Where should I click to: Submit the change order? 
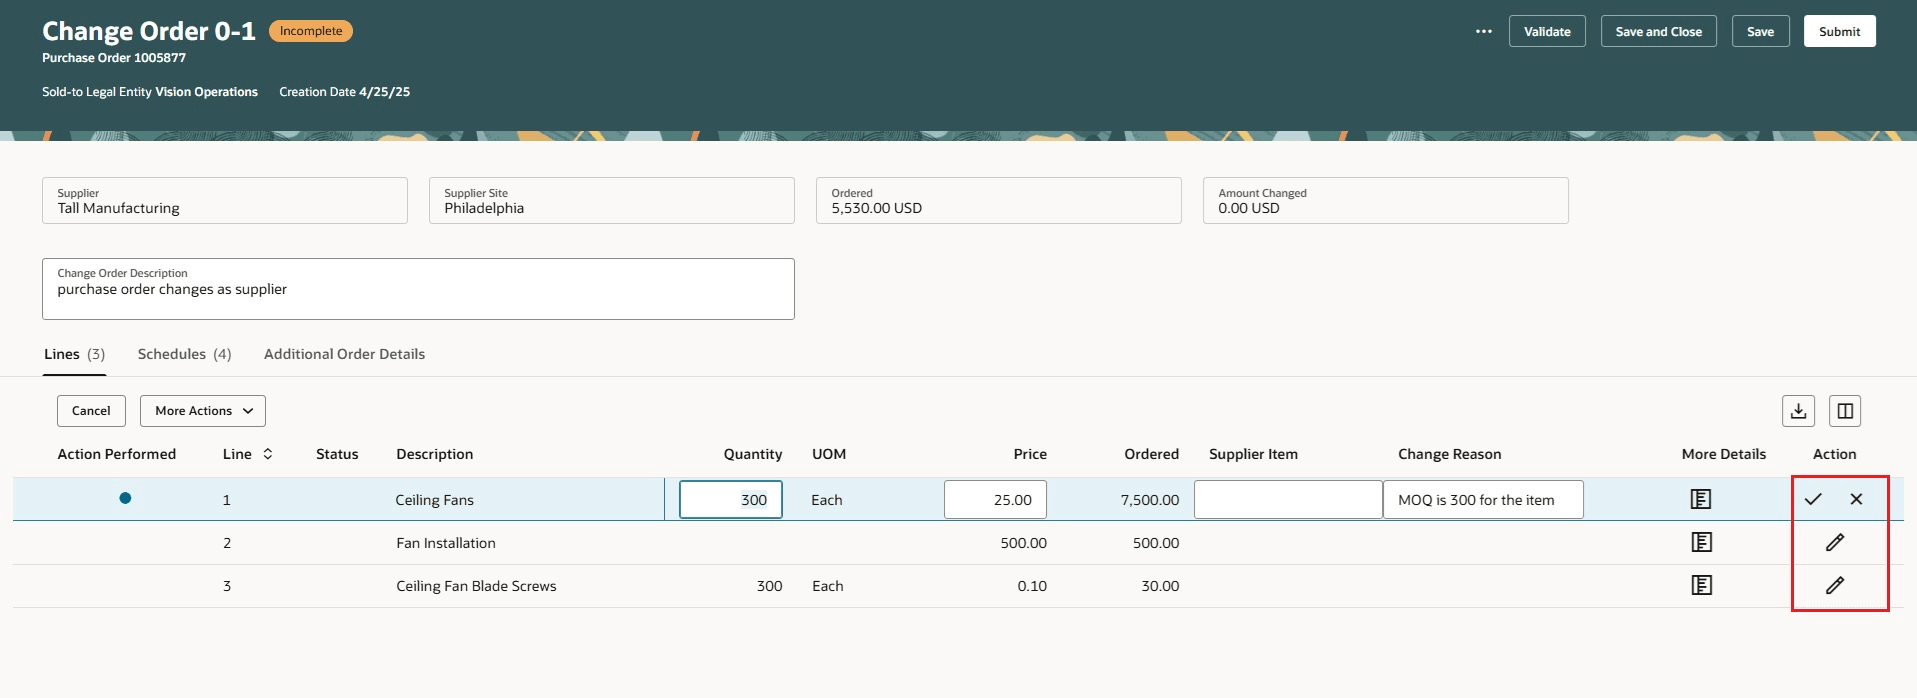[1839, 31]
